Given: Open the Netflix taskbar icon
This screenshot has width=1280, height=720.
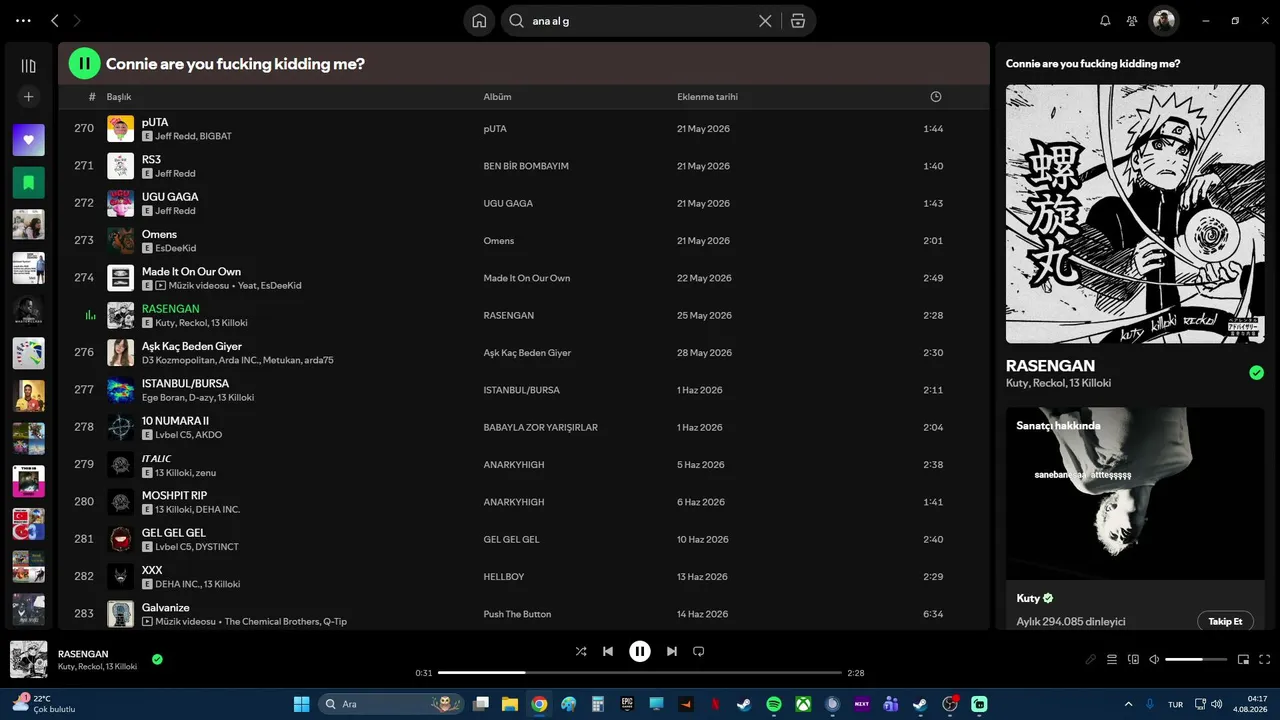Looking at the screenshot, I should point(715,704).
